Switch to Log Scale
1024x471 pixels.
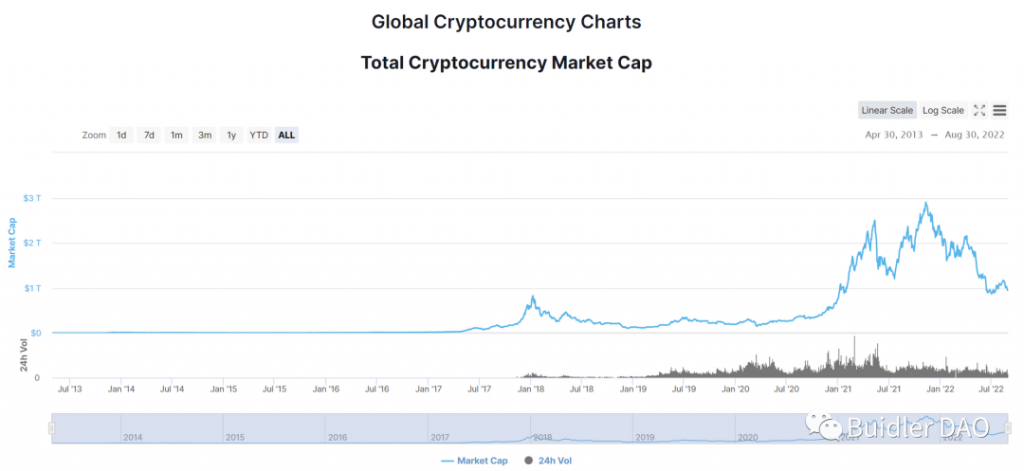point(943,110)
